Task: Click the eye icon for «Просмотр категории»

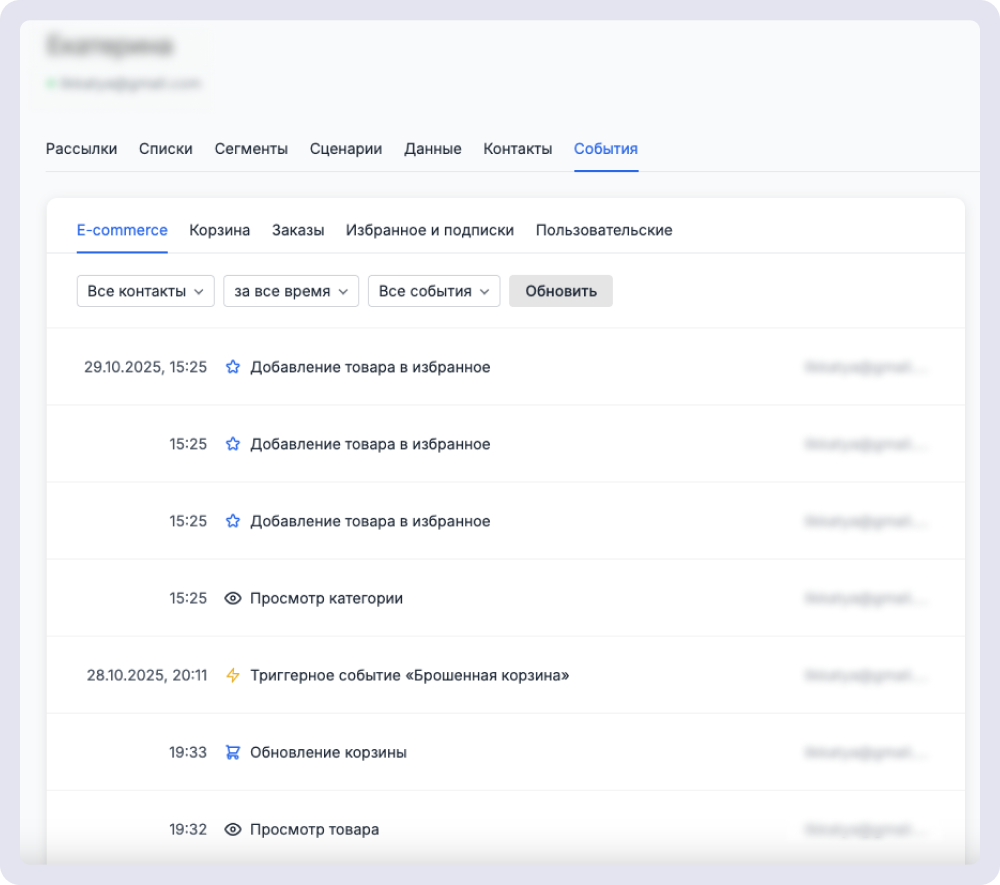Action: click(232, 598)
